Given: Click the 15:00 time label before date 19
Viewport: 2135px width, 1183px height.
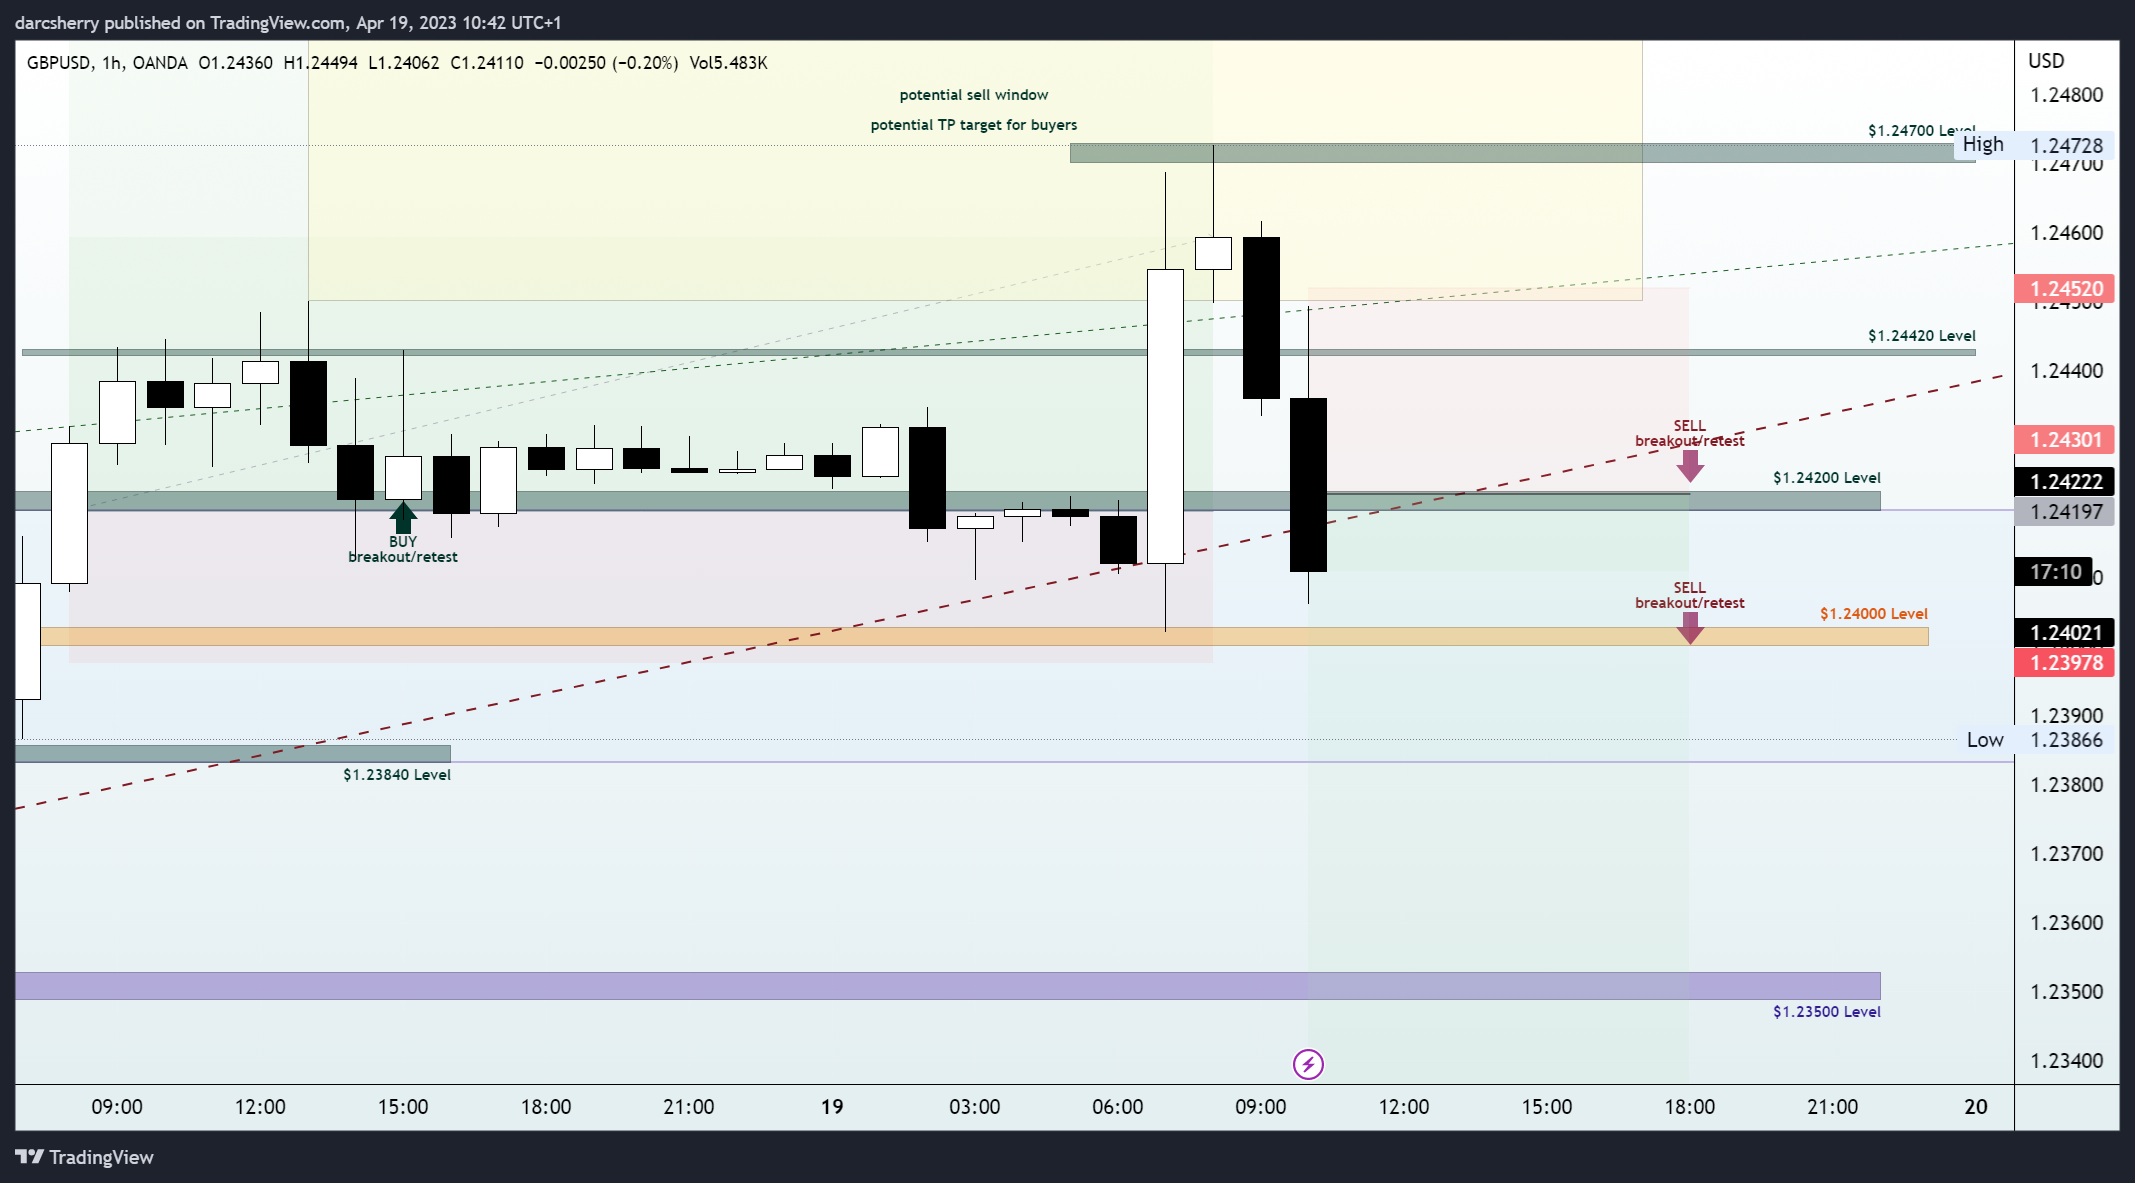Looking at the screenshot, I should point(403,1107).
